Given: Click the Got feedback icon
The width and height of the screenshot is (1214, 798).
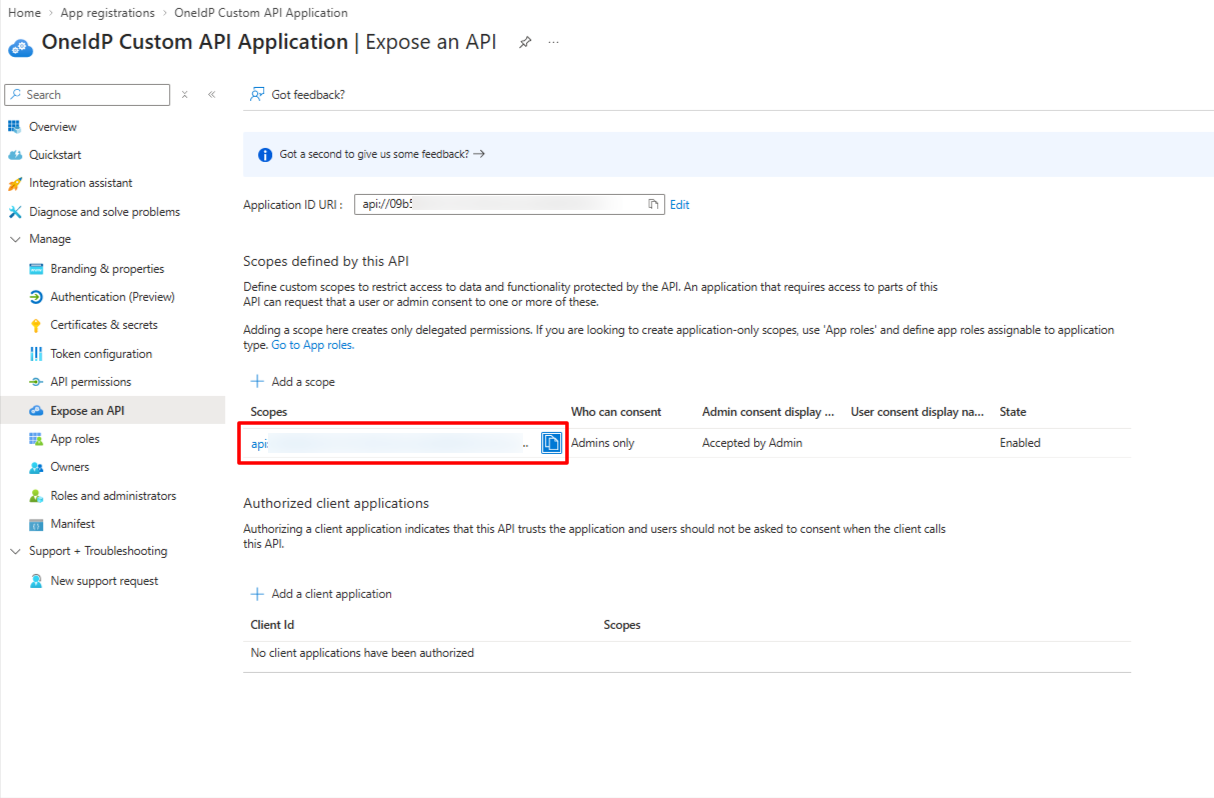Looking at the screenshot, I should coord(257,95).
